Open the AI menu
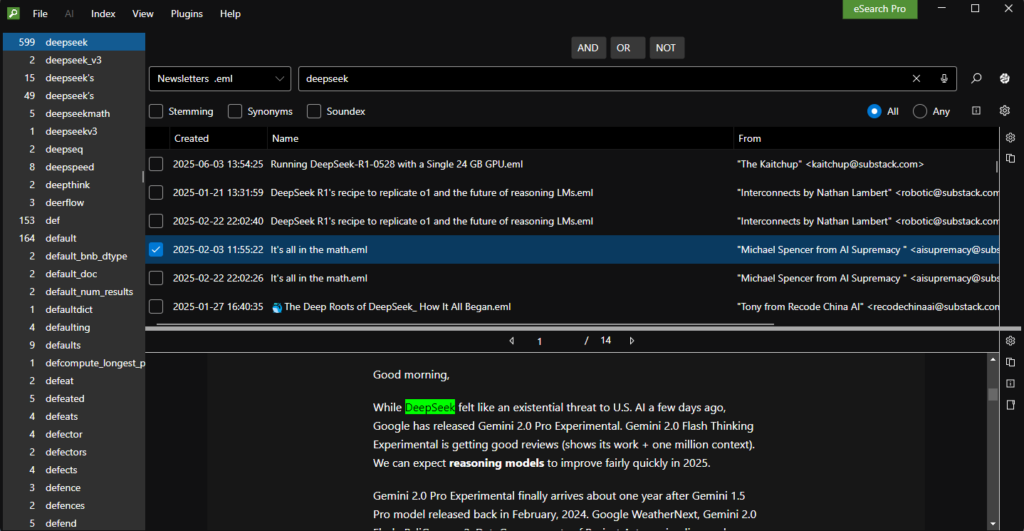Screen dimensions: 1024x531 pyautogui.click(x=69, y=13)
